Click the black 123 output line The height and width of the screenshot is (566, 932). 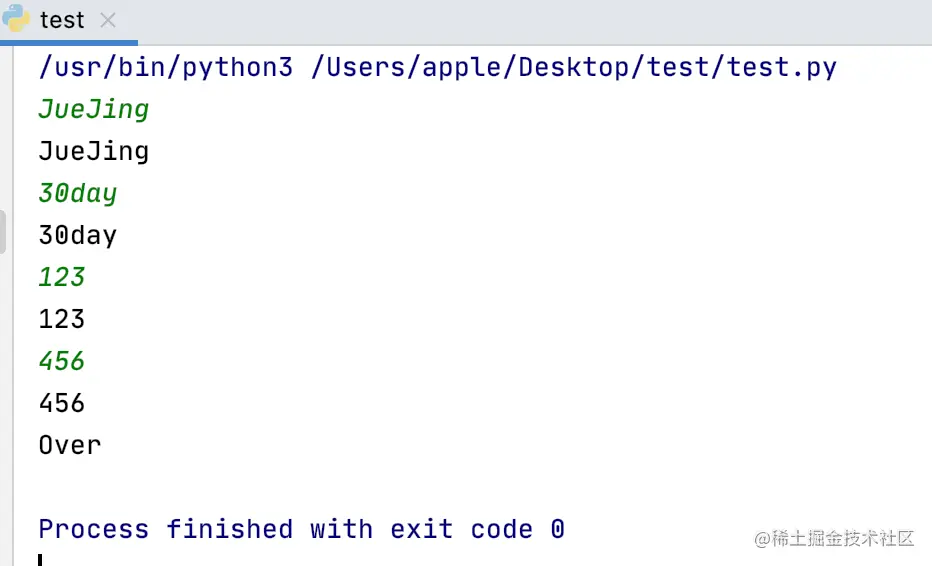61,319
